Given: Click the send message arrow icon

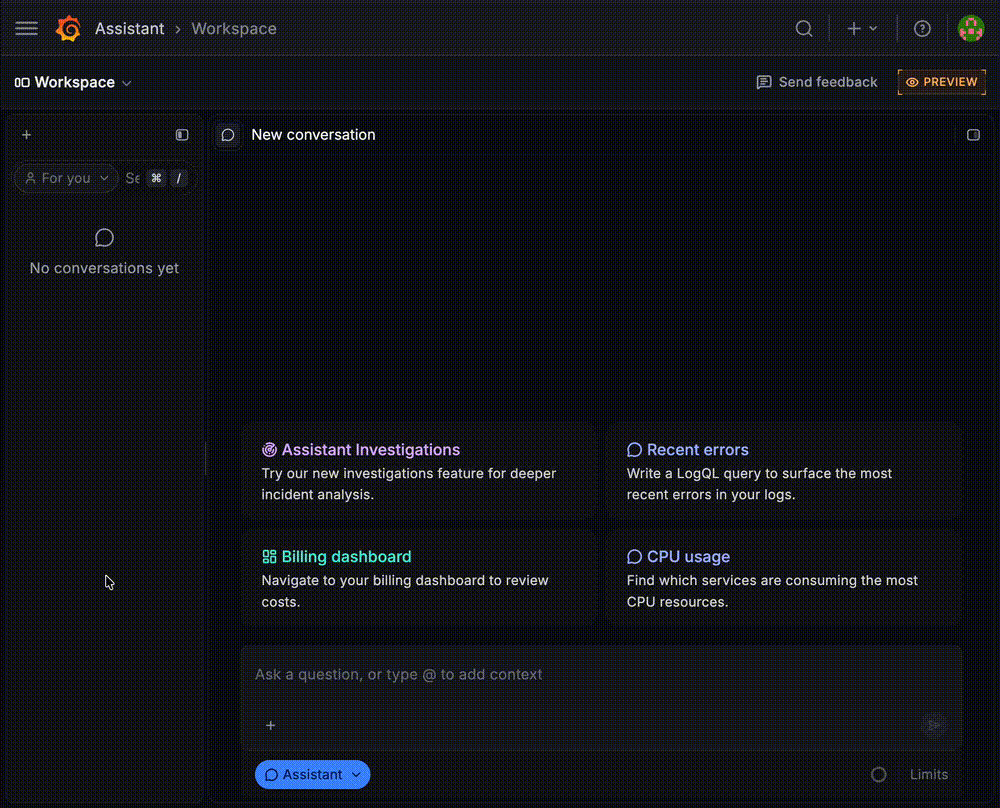Looking at the screenshot, I should coord(933,725).
